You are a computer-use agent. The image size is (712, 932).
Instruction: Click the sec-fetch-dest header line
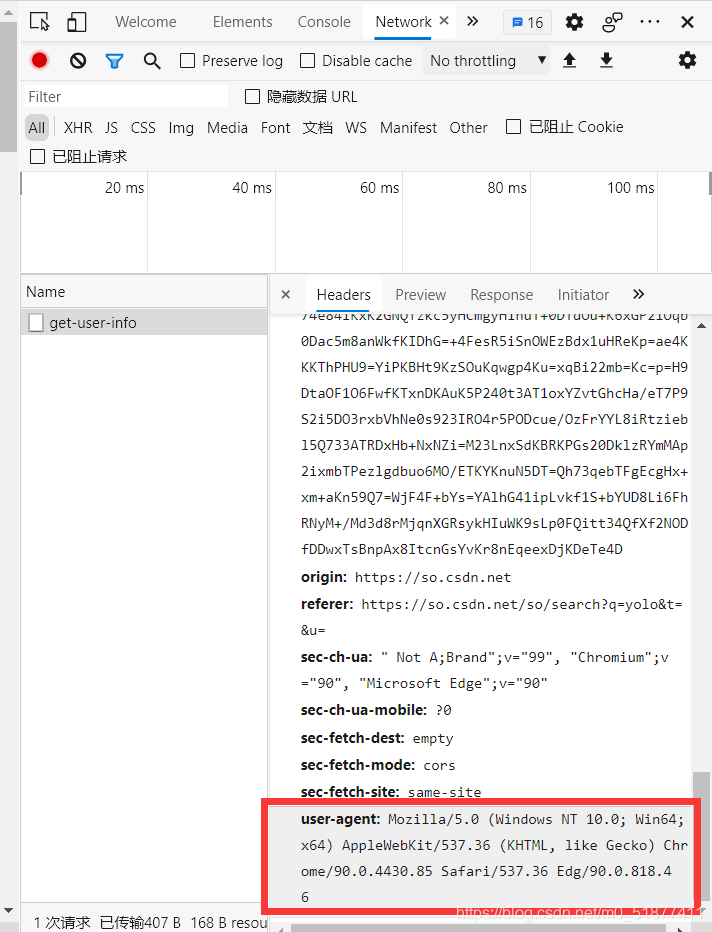(377, 739)
